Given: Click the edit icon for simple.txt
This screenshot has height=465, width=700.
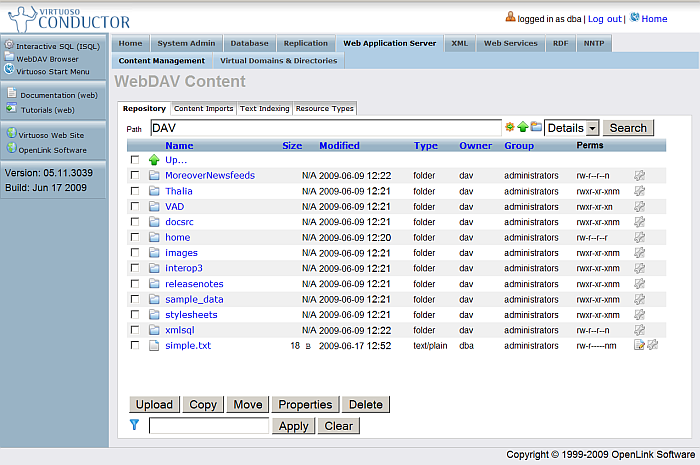Looking at the screenshot, I should click(639, 345).
